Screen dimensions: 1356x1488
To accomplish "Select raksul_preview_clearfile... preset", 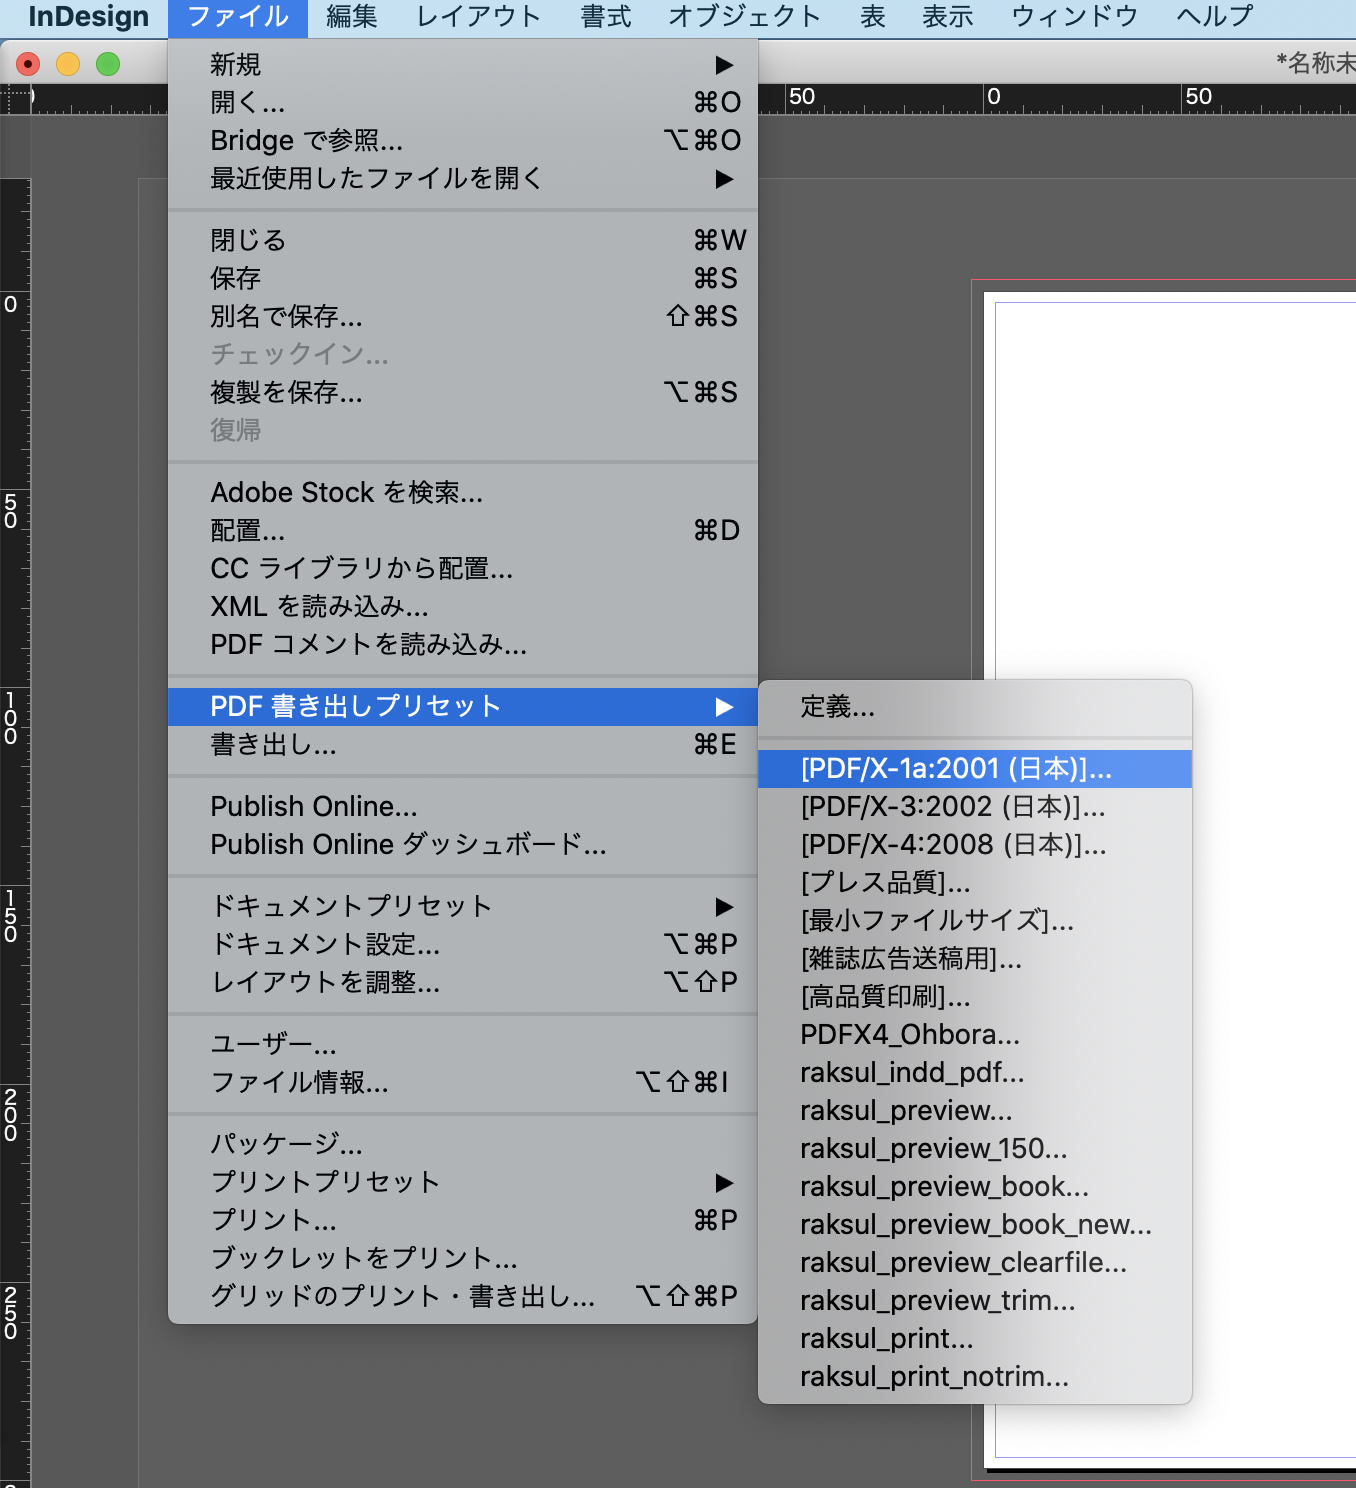I will point(975,1263).
